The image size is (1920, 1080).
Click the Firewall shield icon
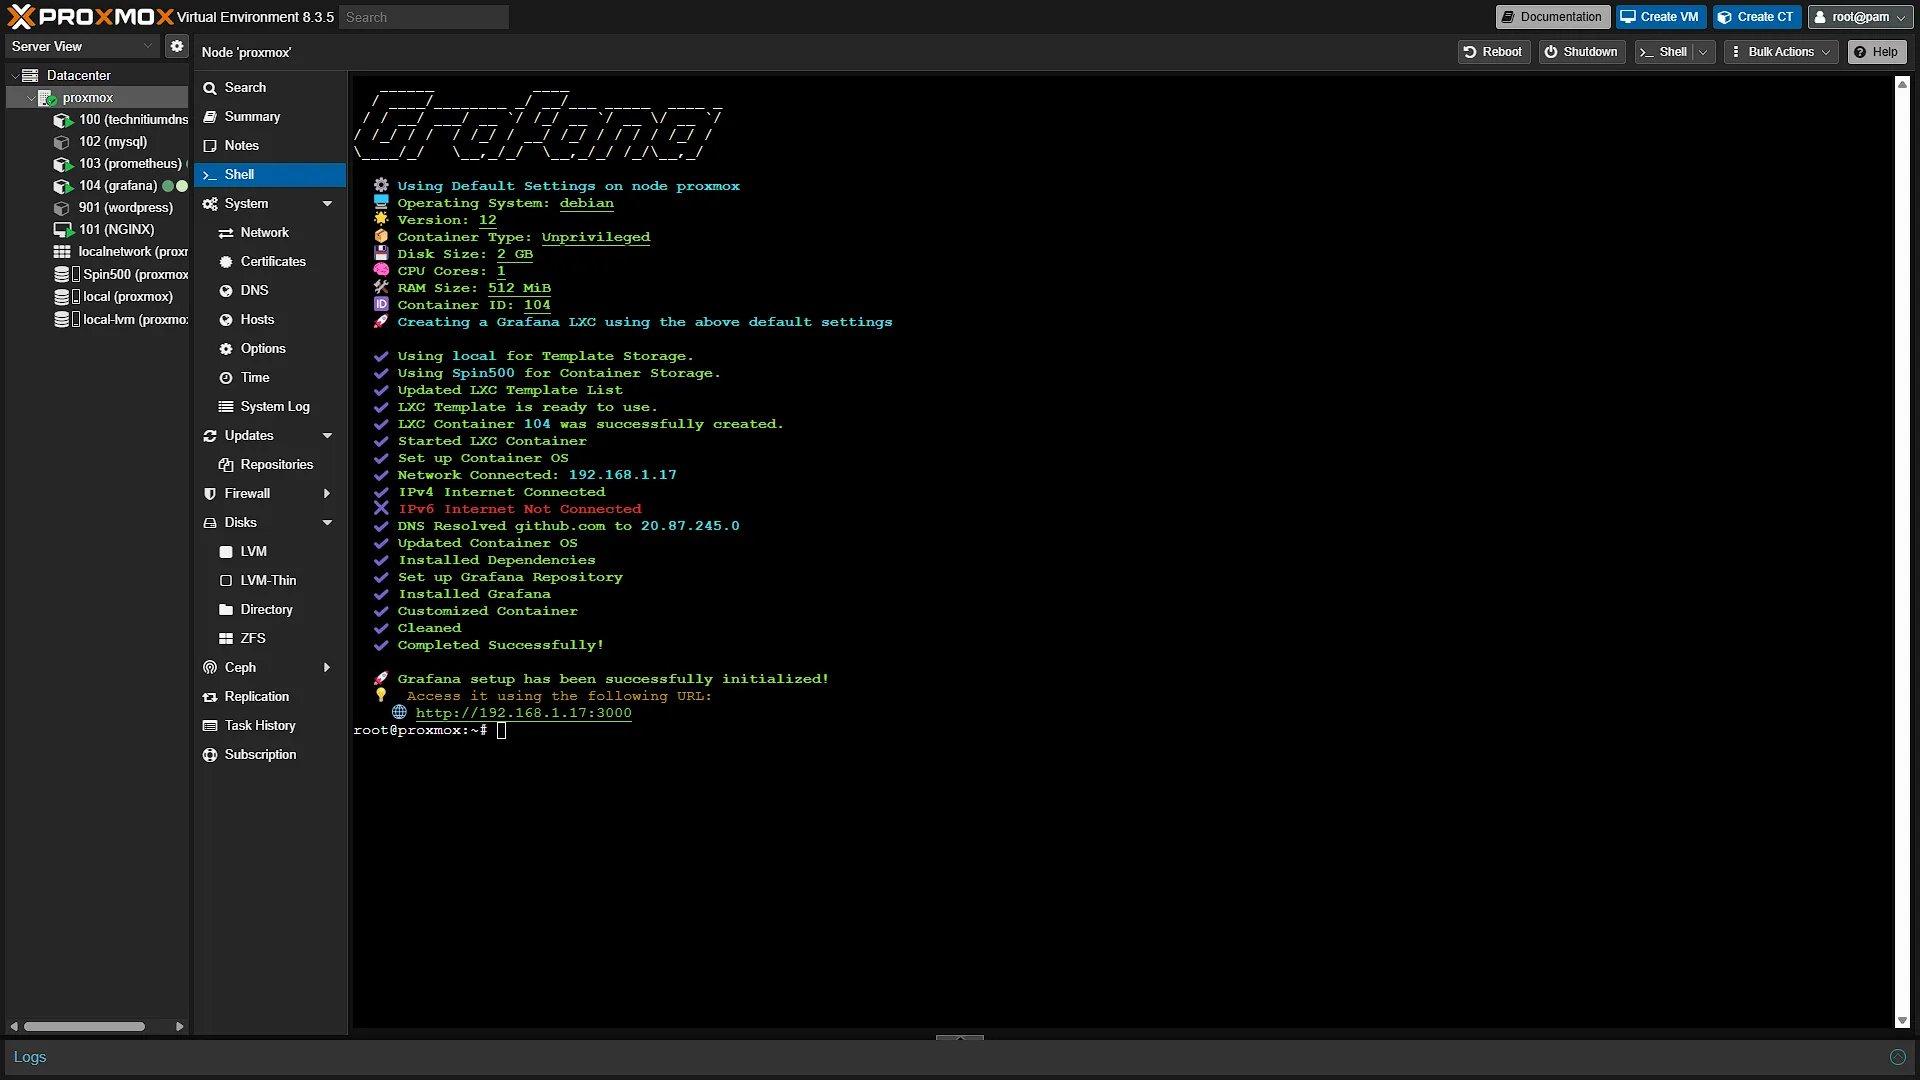point(210,494)
